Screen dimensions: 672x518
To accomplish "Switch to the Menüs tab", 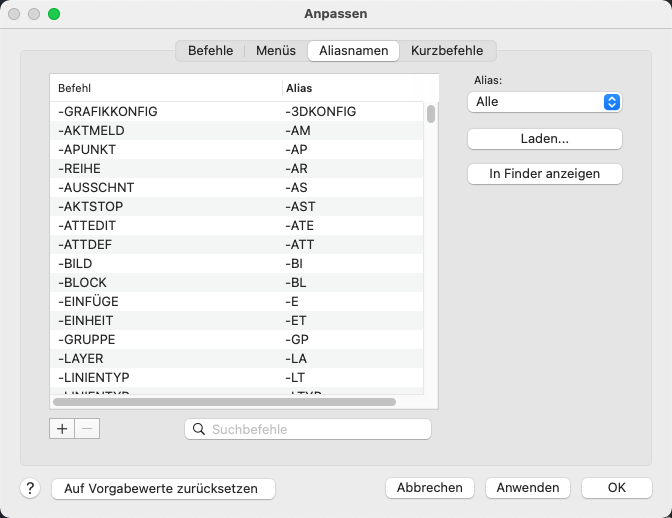I will click(275, 50).
